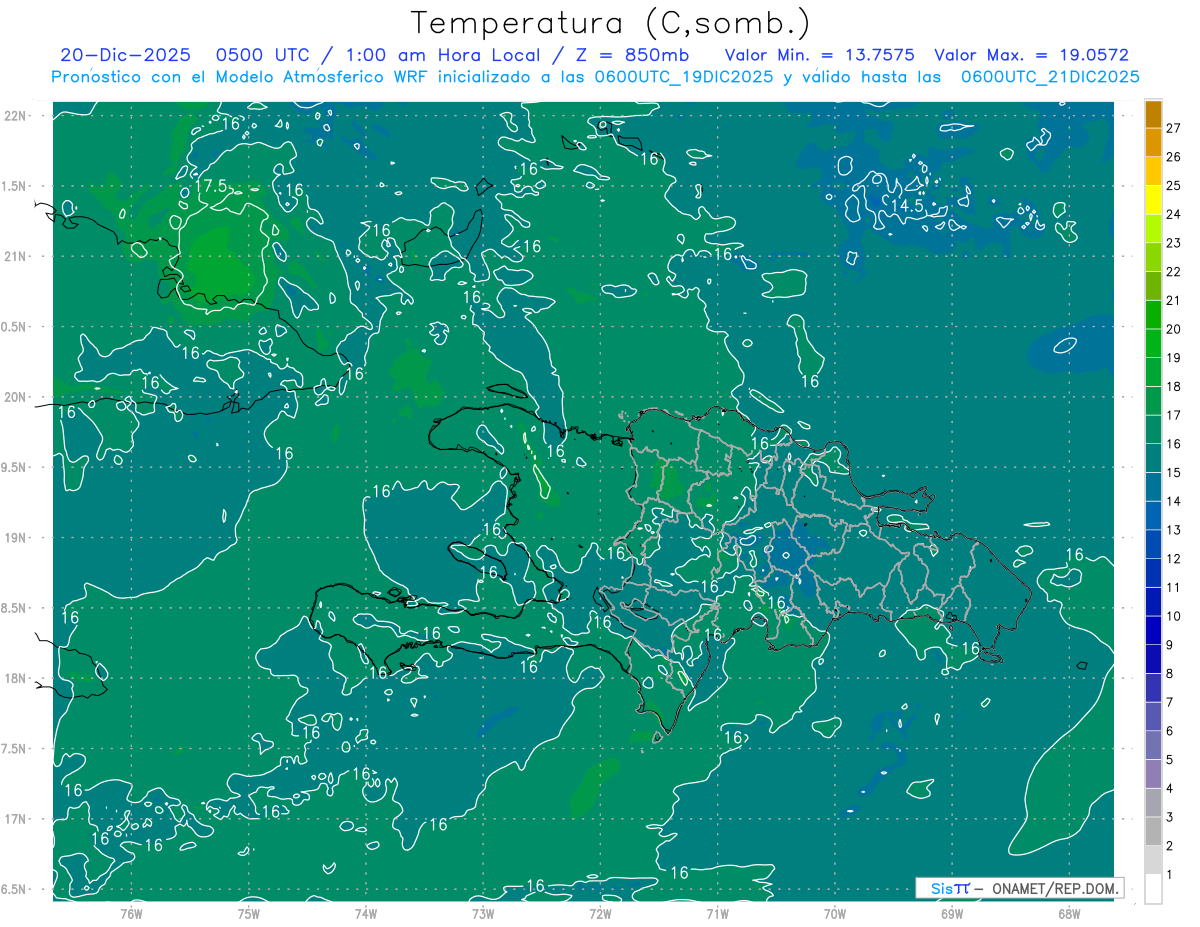
Task: Click the colorbar label "24"
Action: pos(1174,214)
